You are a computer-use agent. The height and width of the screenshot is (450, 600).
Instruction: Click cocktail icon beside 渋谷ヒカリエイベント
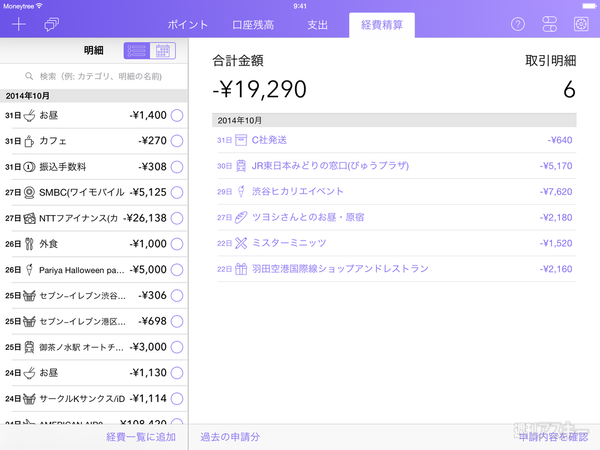241,191
